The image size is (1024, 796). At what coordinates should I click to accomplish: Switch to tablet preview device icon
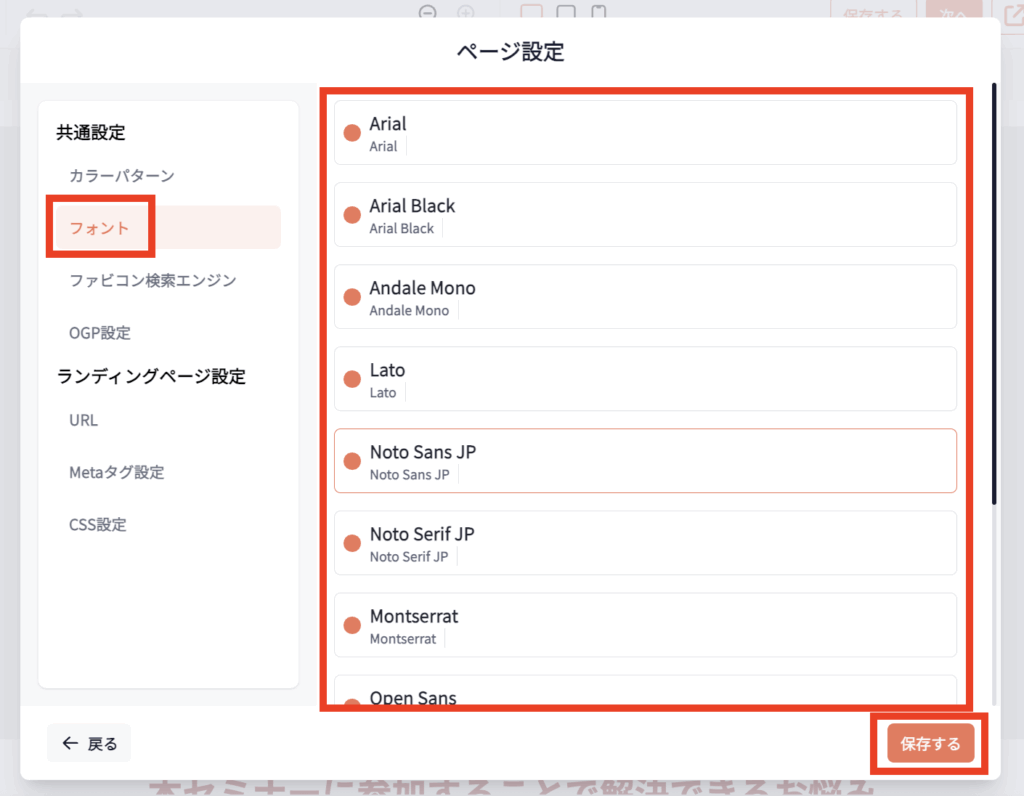pos(566,13)
